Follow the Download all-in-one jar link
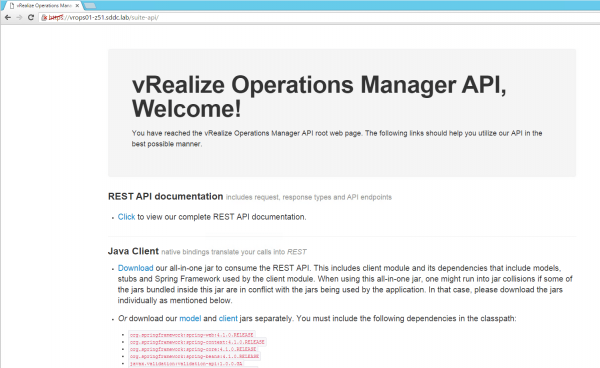600x368 pixels. (135, 268)
